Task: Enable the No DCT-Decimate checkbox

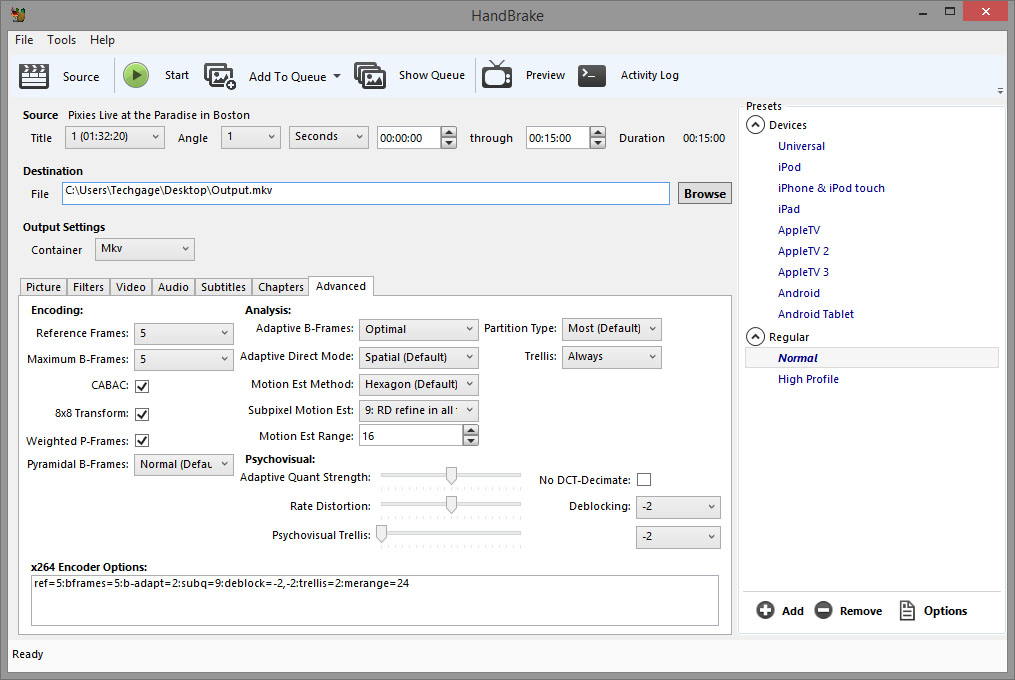Action: 644,480
